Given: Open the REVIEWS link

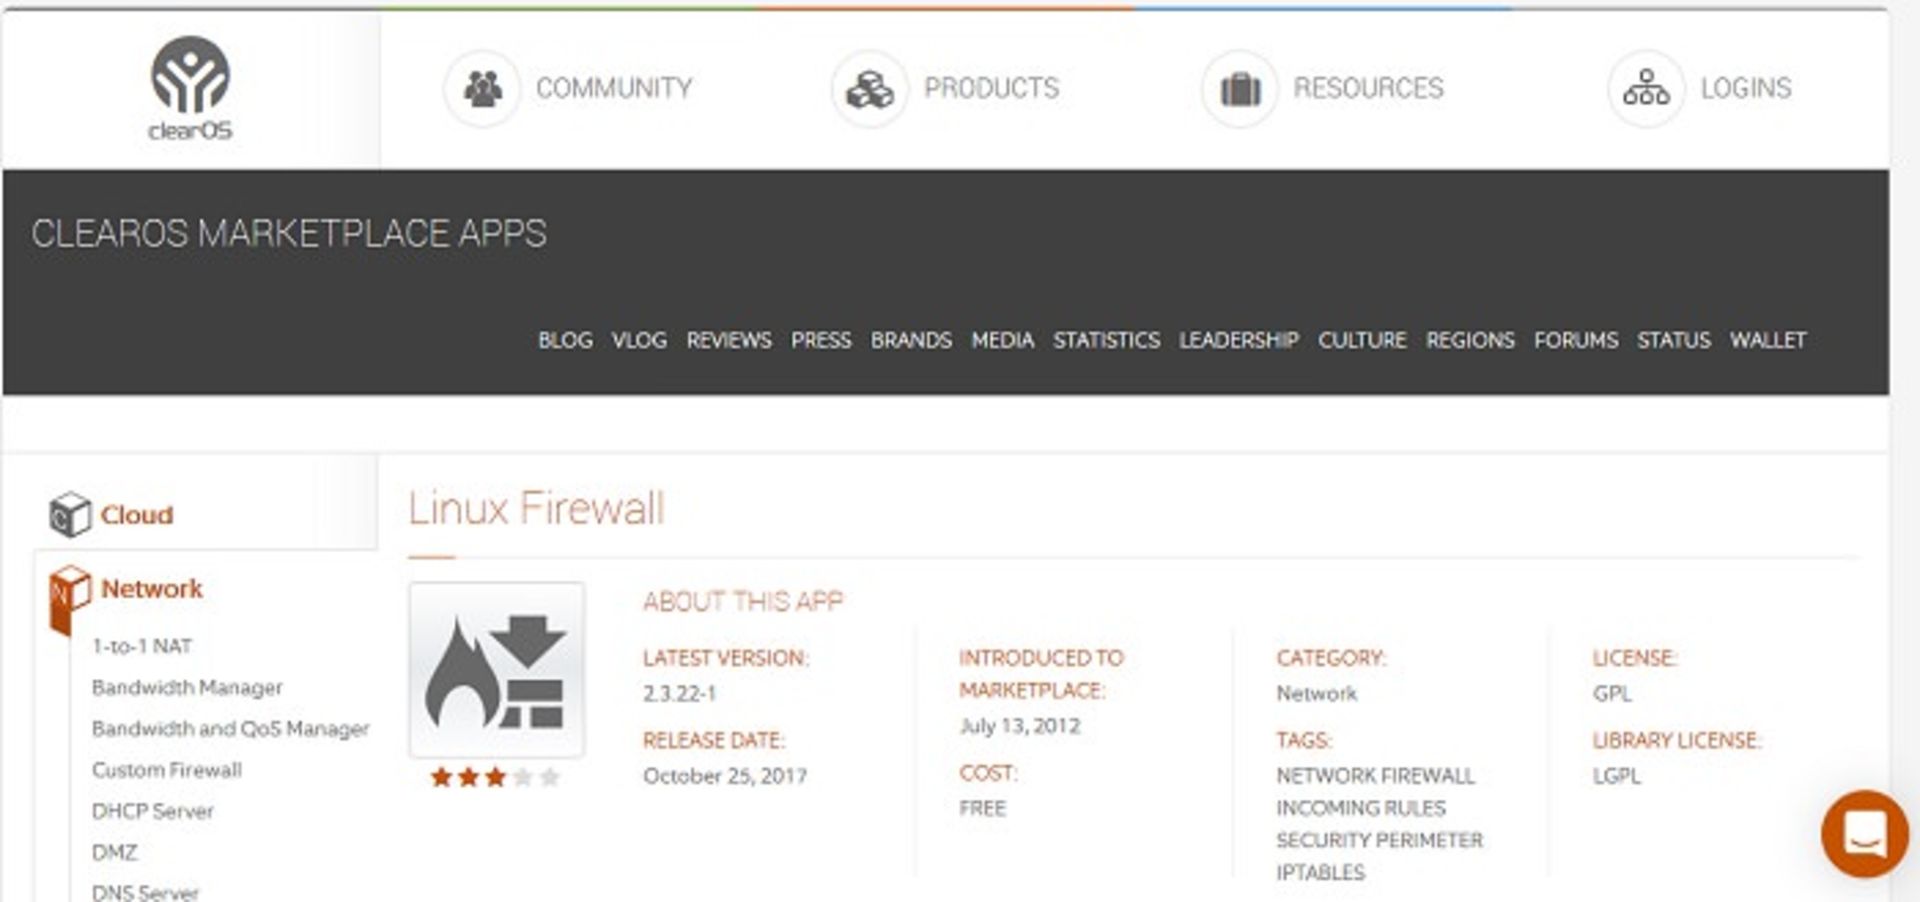Looking at the screenshot, I should click(x=729, y=340).
